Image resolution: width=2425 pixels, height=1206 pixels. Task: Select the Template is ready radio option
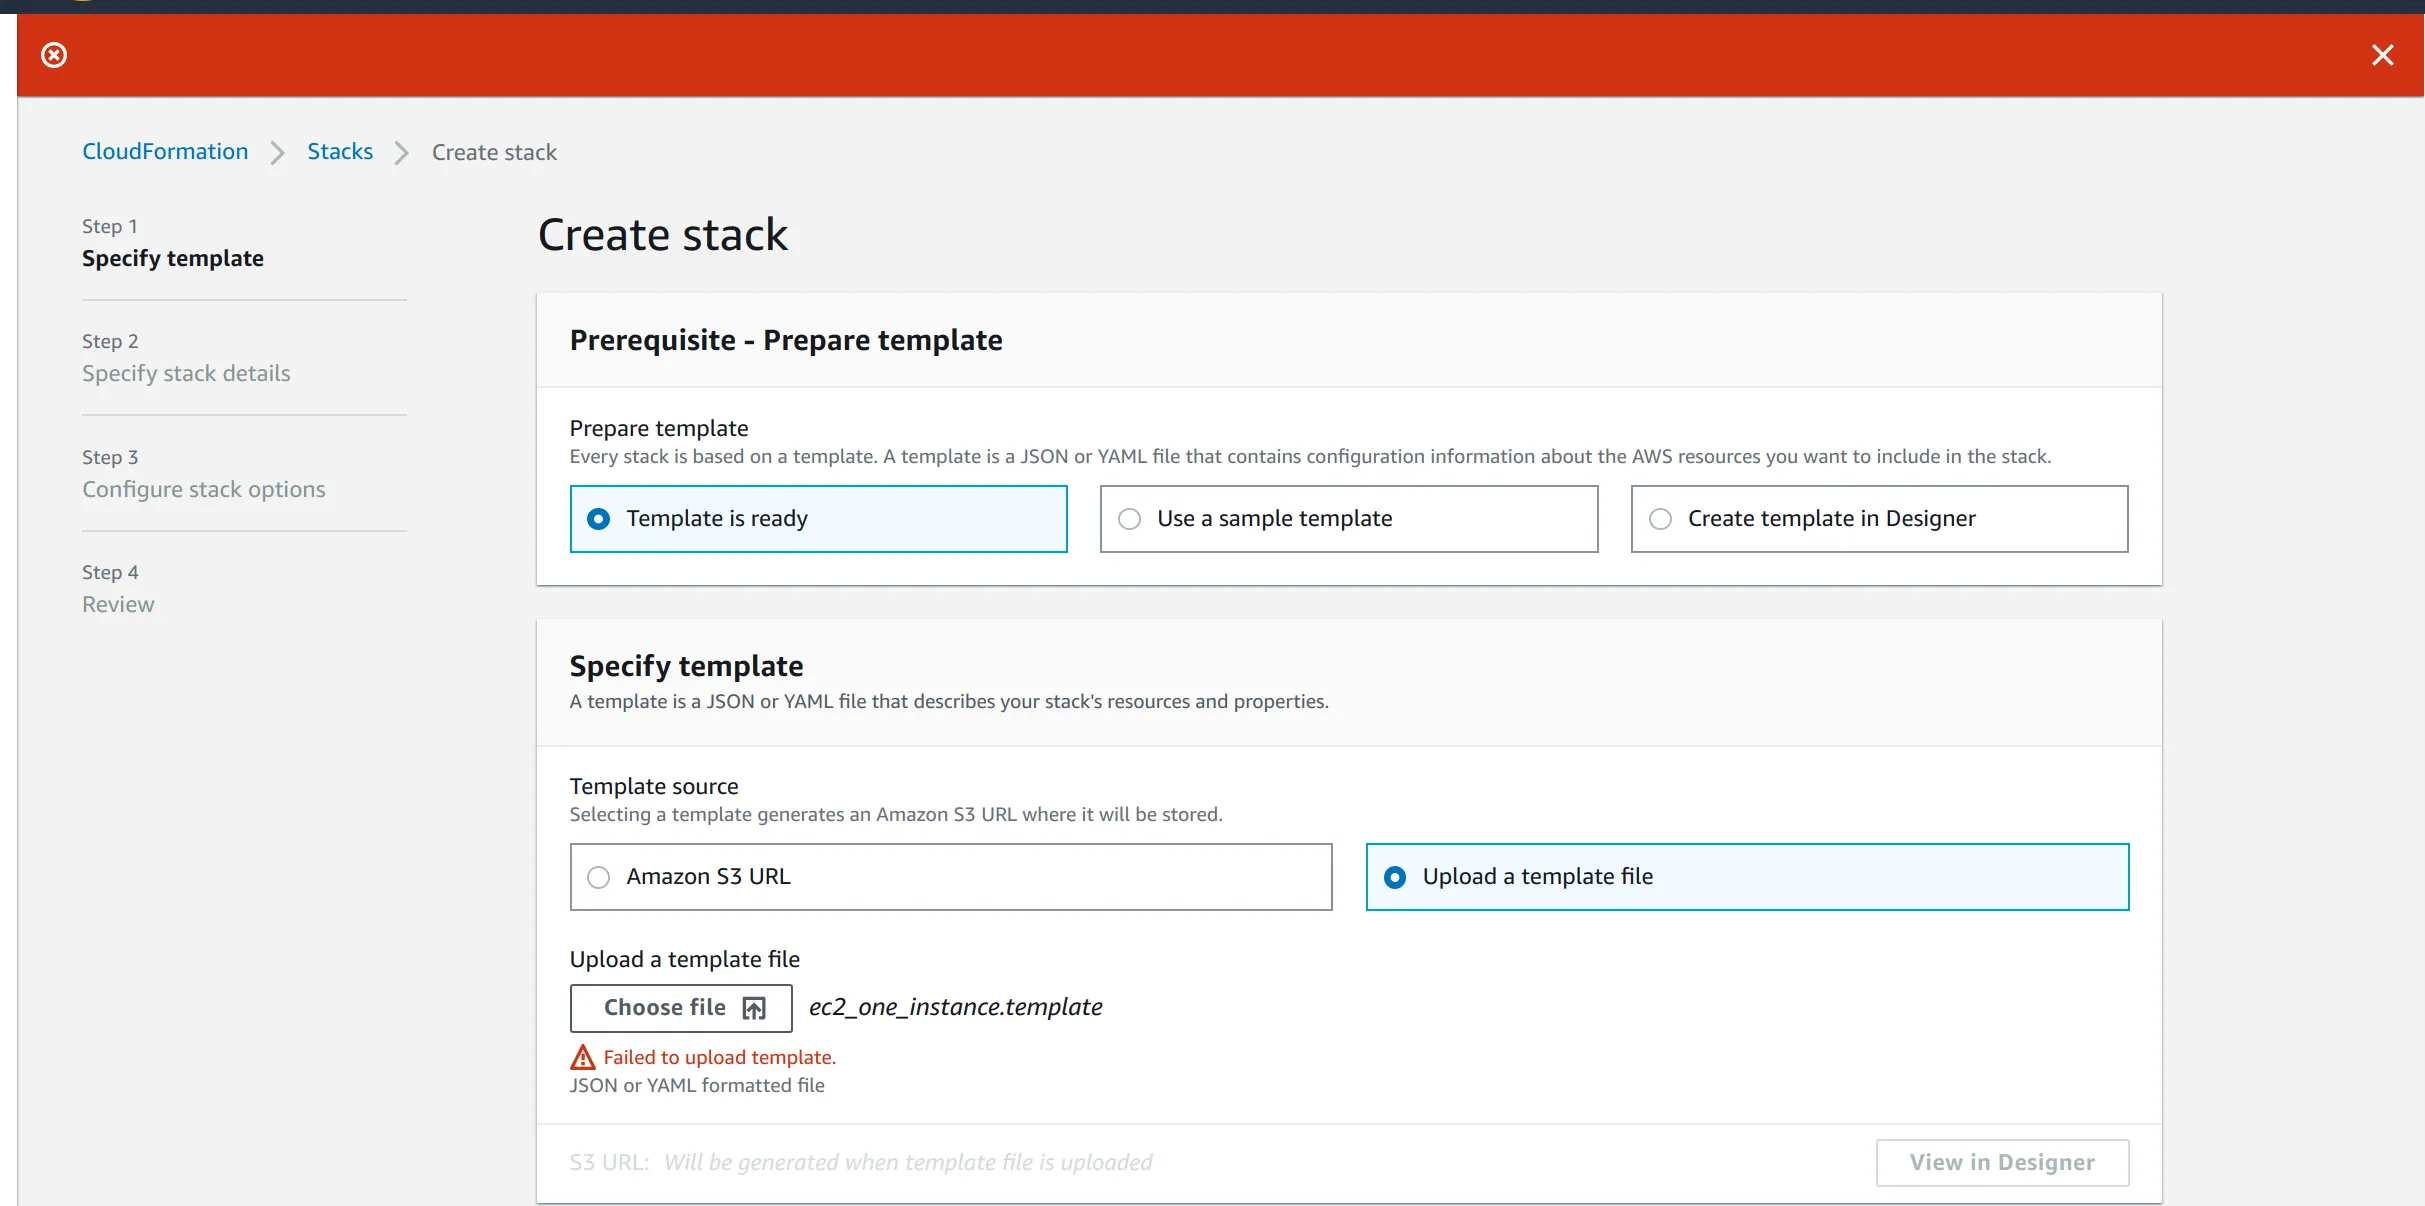(598, 519)
